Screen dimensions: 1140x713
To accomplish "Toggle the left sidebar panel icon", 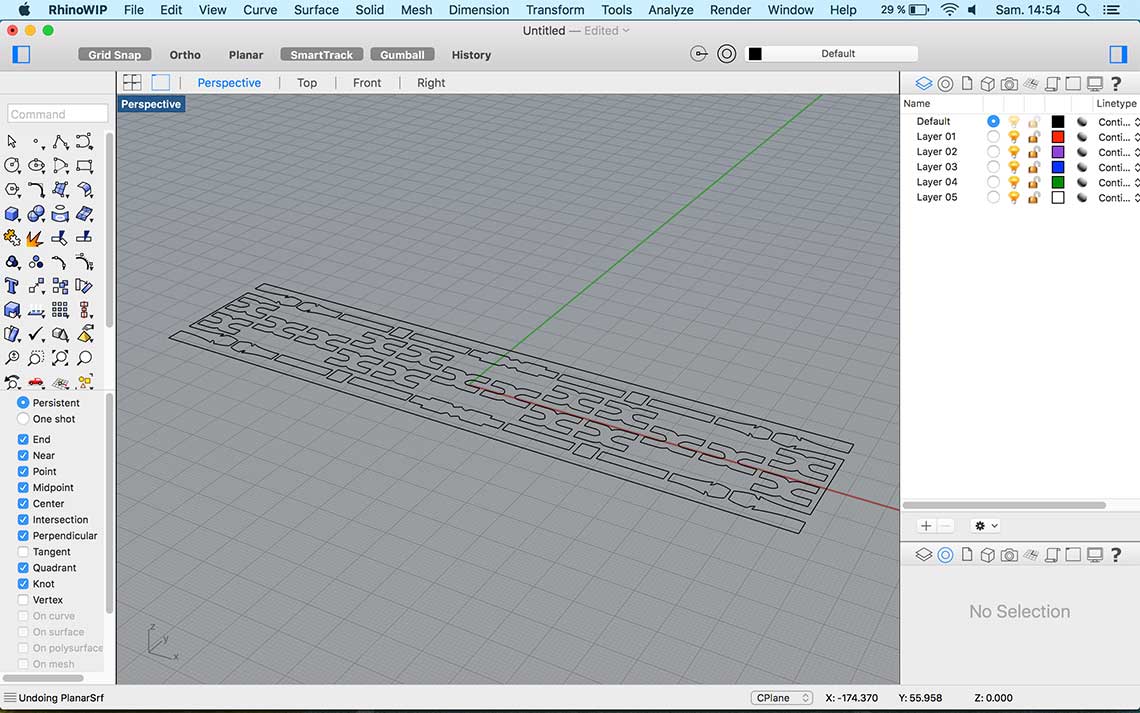I will pyautogui.click(x=21, y=55).
